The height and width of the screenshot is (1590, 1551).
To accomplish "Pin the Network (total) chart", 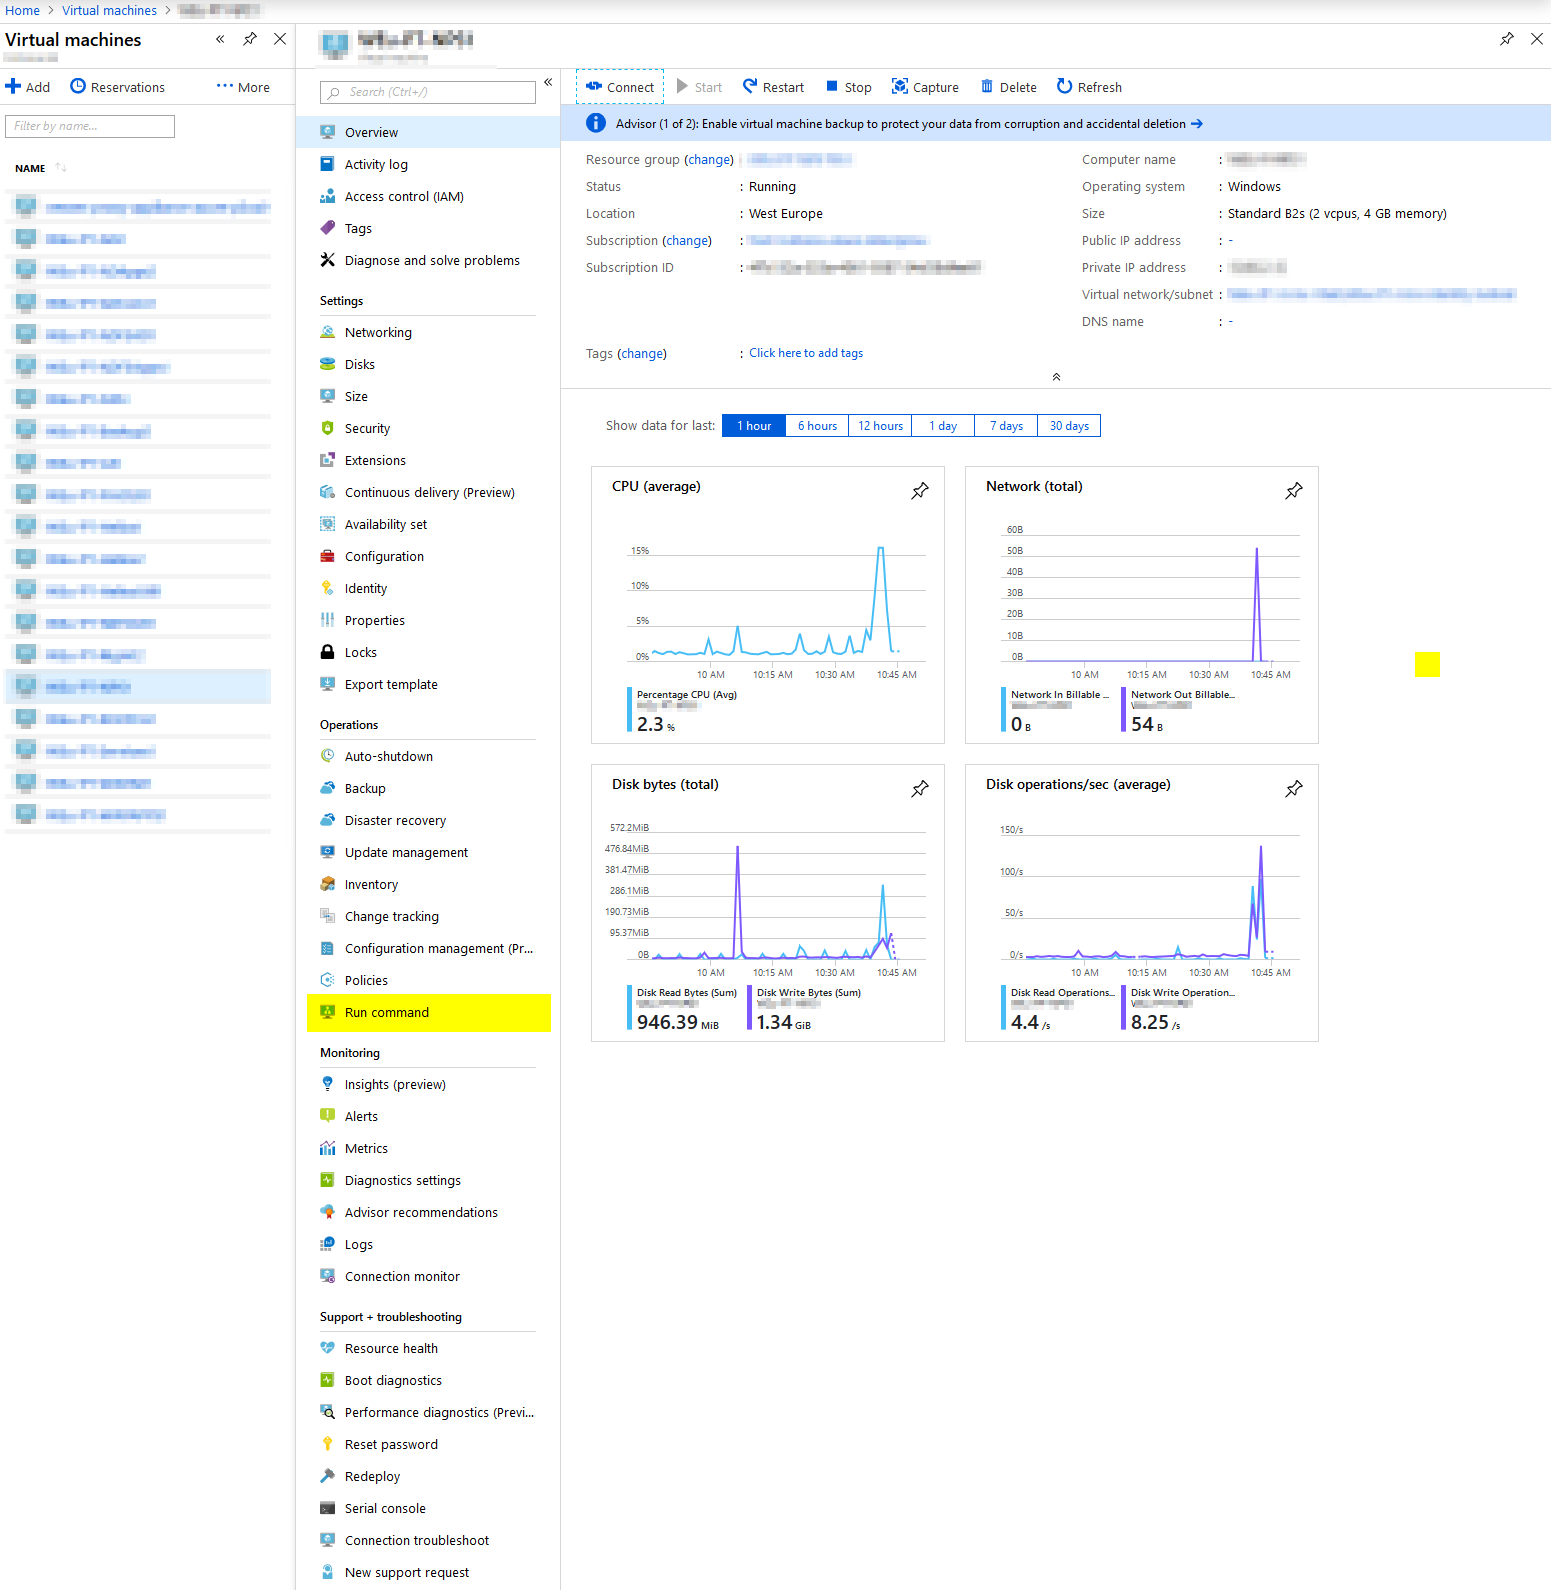I will (x=1294, y=490).
